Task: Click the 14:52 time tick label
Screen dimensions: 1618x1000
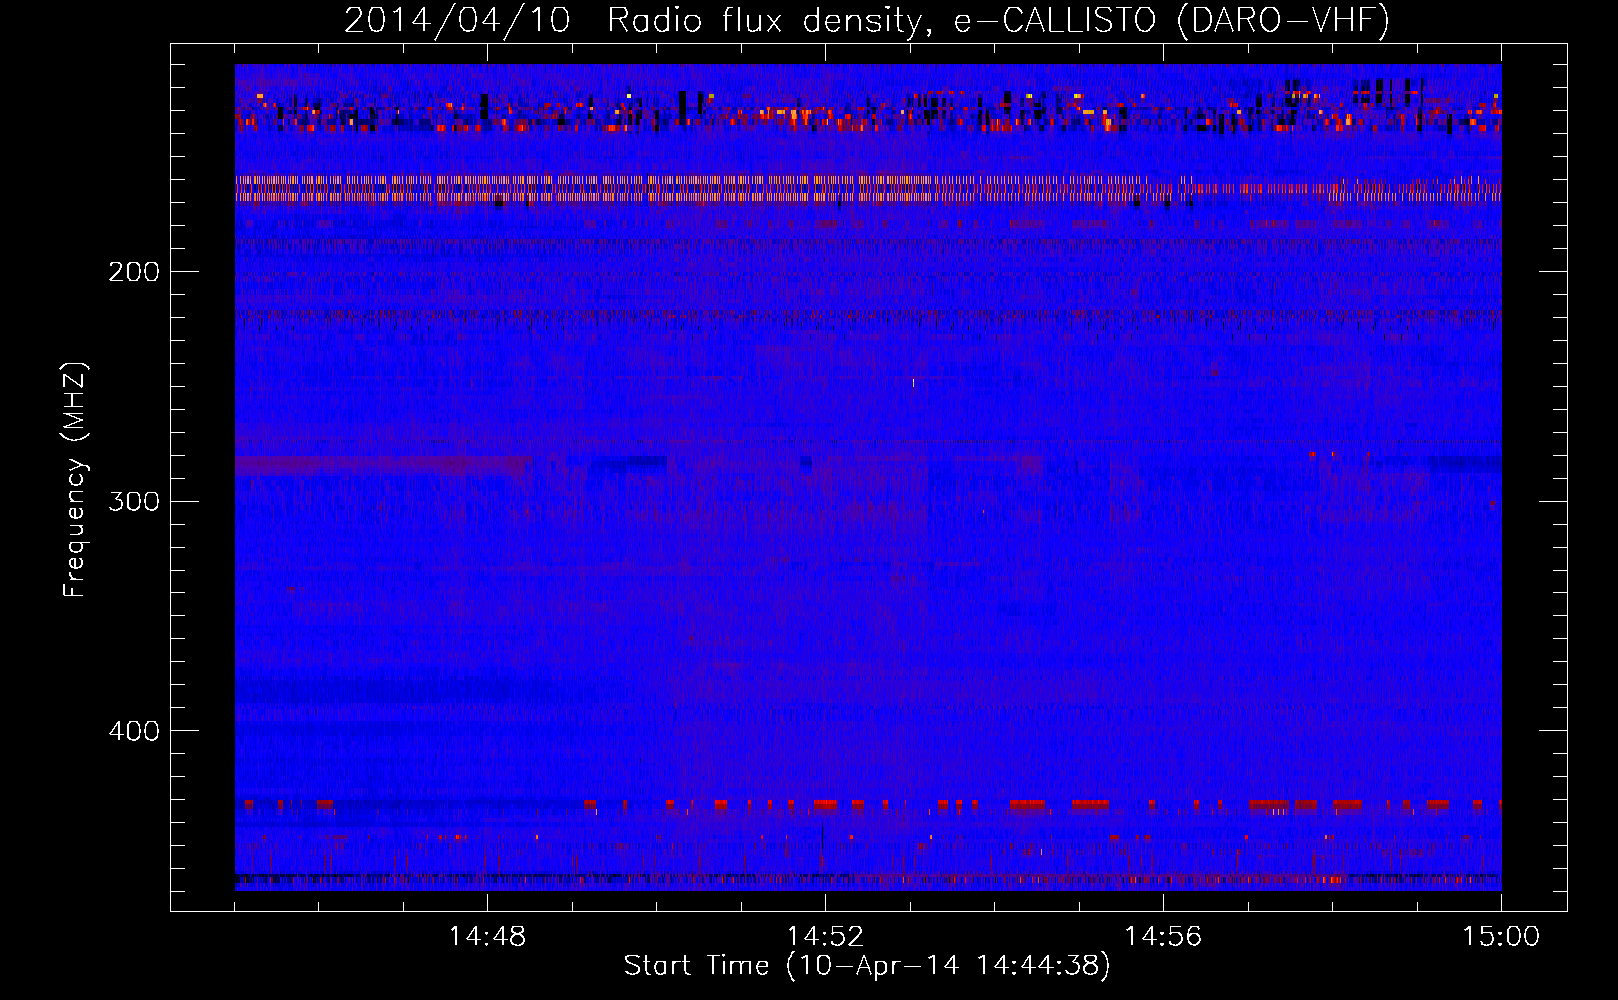Action: (825, 937)
